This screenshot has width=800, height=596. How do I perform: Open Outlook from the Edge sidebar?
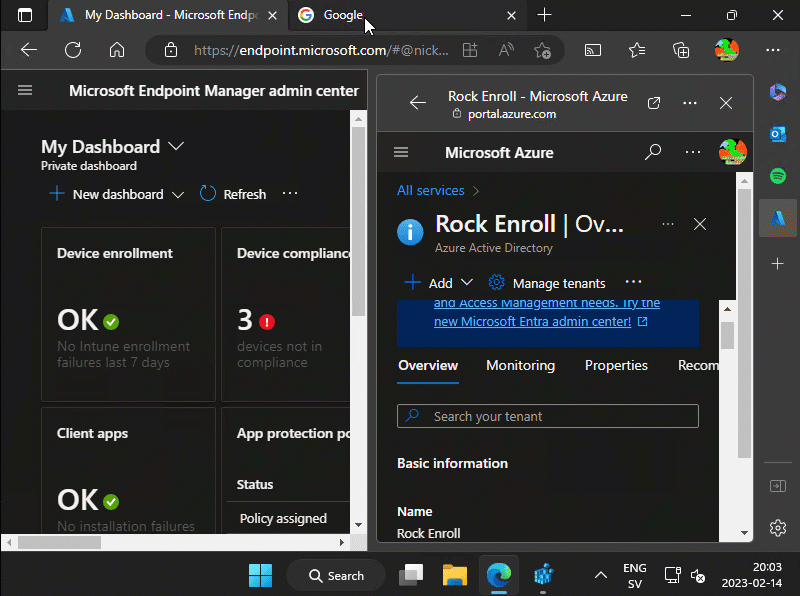pyautogui.click(x=778, y=134)
